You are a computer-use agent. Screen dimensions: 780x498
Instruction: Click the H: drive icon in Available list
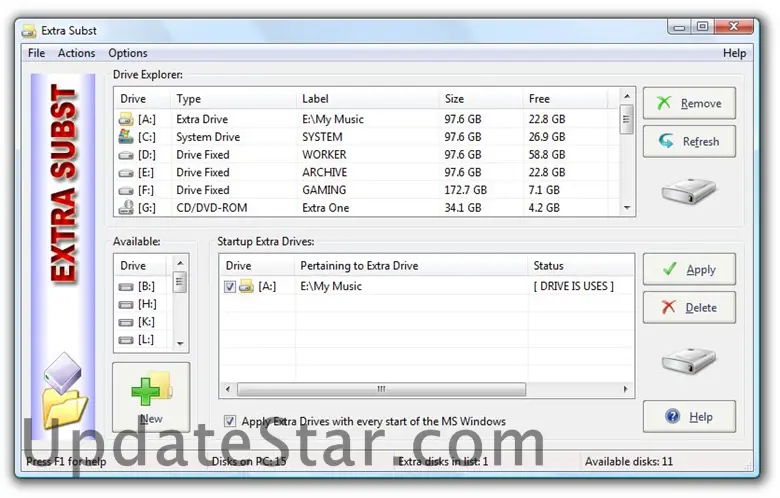[x=126, y=304]
